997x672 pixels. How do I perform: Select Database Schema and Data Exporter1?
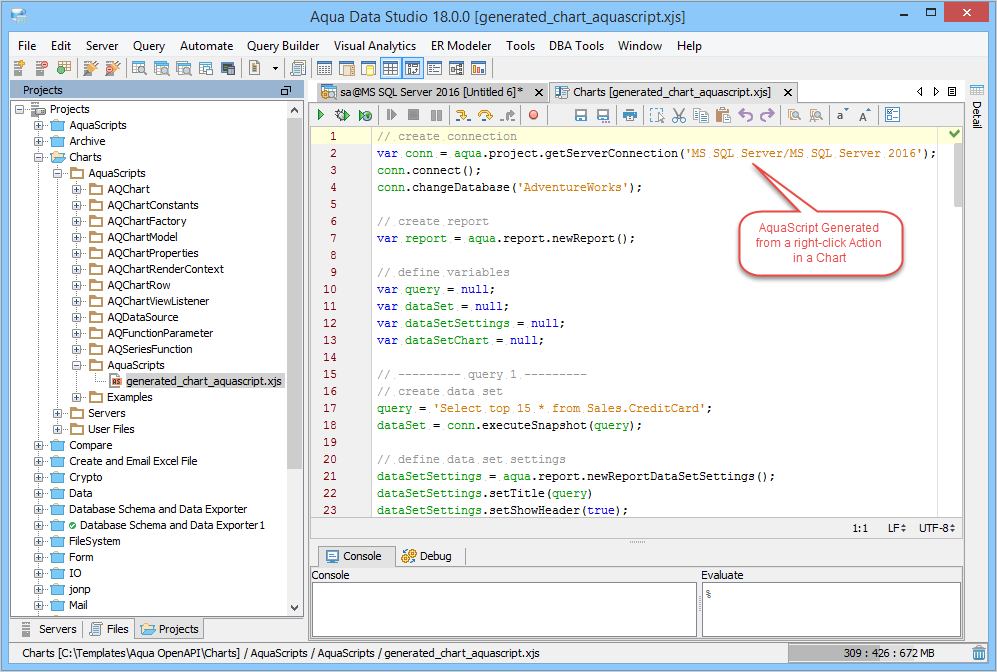(172, 525)
